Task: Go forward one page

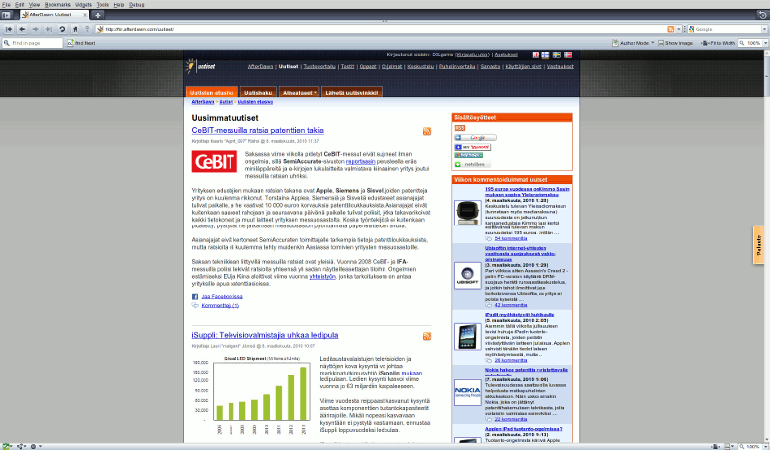Action: pyautogui.click(x=35, y=29)
